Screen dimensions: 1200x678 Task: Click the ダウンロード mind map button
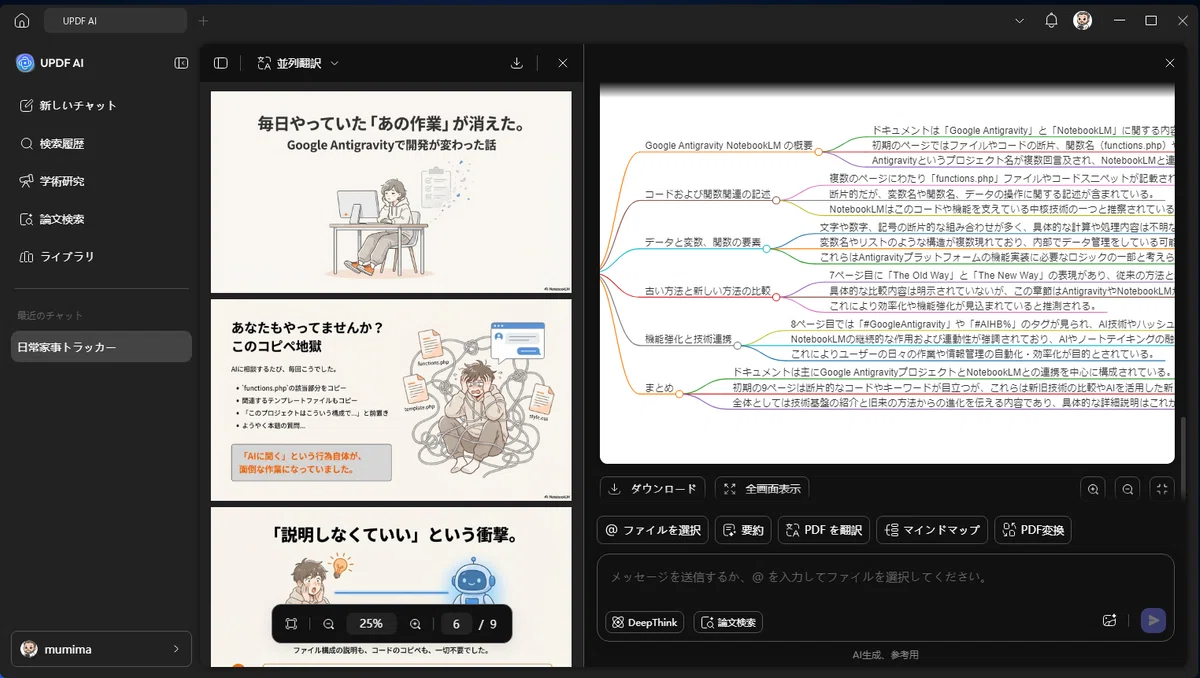[x=653, y=489]
